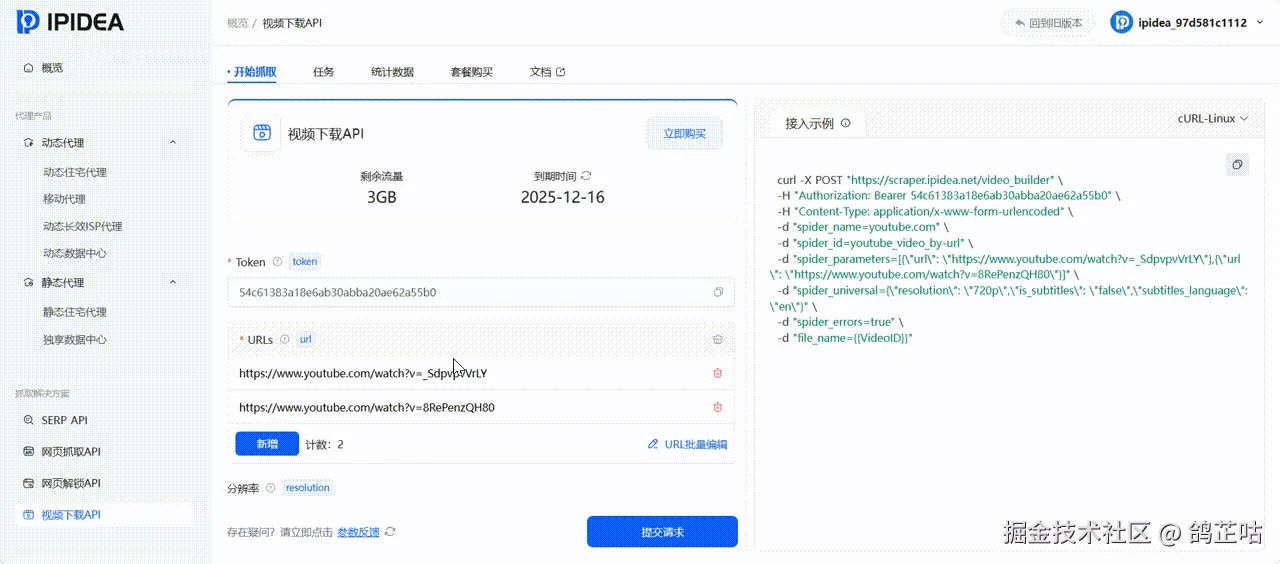Open the ipidea_97d581c1112 account menu
1280x564 pixels.
(1186, 23)
